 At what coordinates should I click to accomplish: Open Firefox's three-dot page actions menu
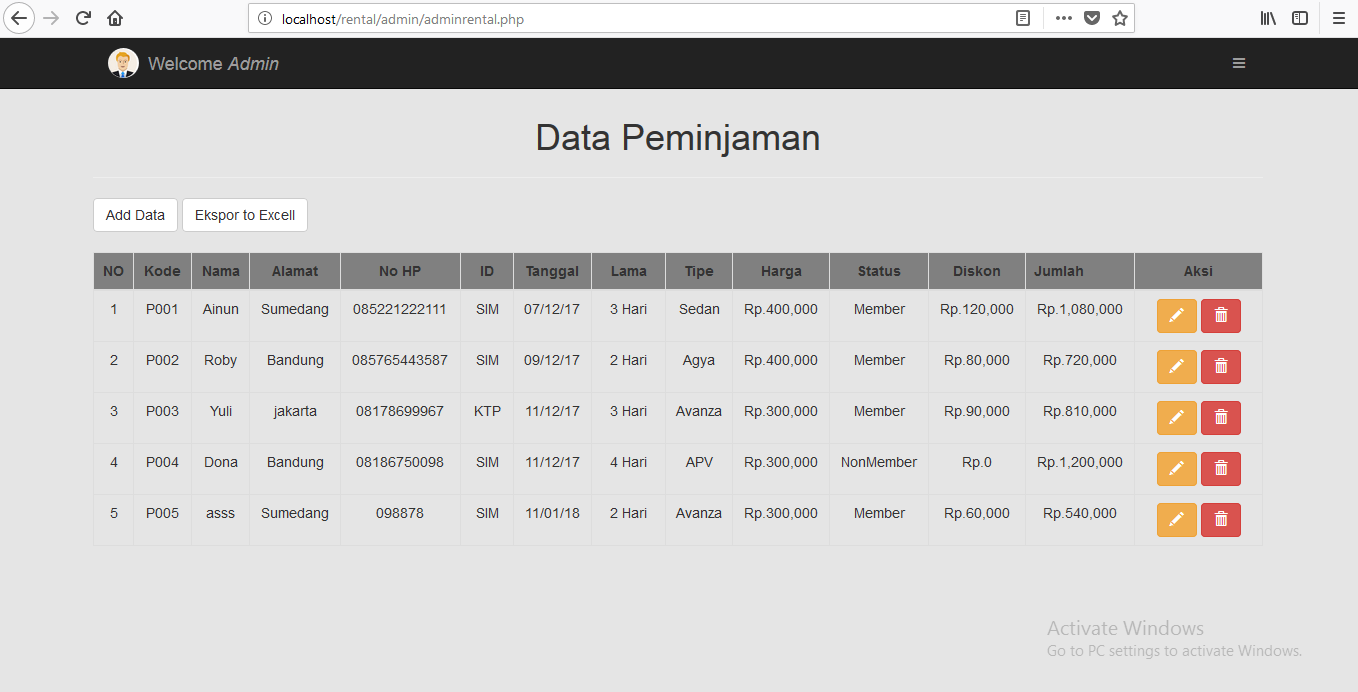pyautogui.click(x=1063, y=18)
